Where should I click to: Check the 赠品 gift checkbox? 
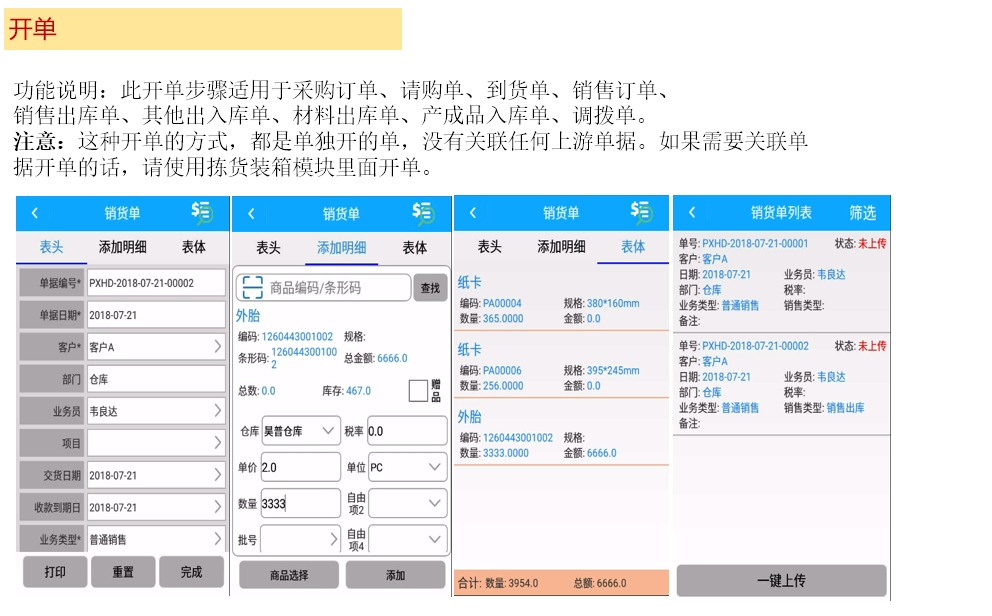(x=418, y=391)
